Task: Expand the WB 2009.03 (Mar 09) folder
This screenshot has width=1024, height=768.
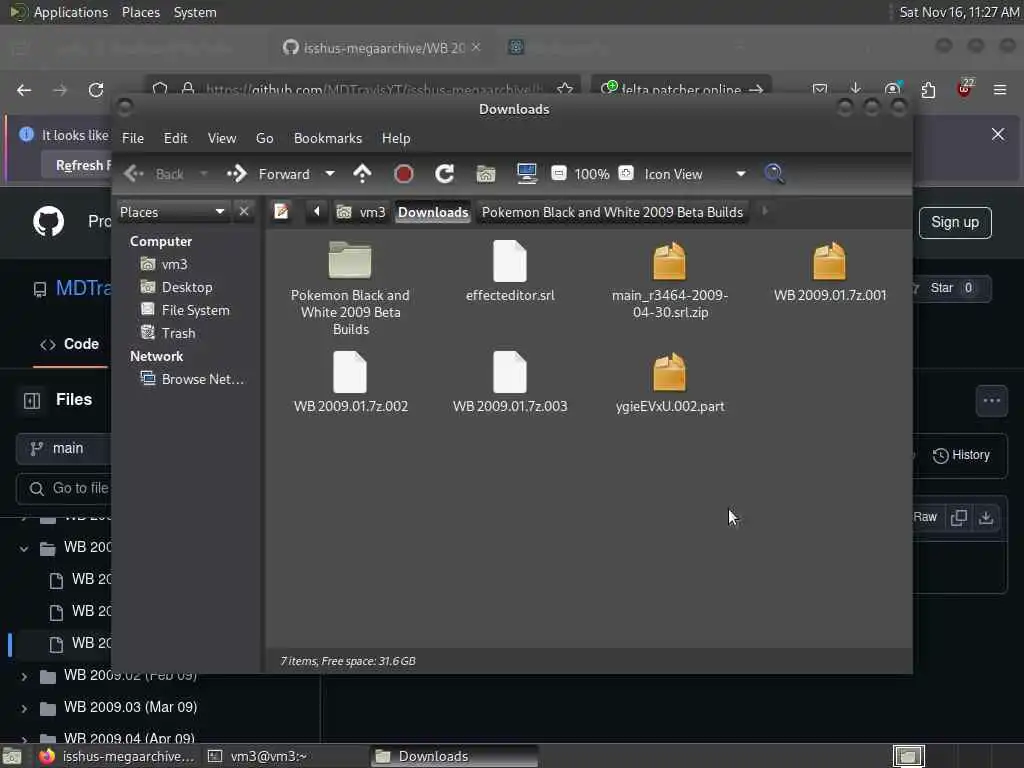Action: (24, 708)
